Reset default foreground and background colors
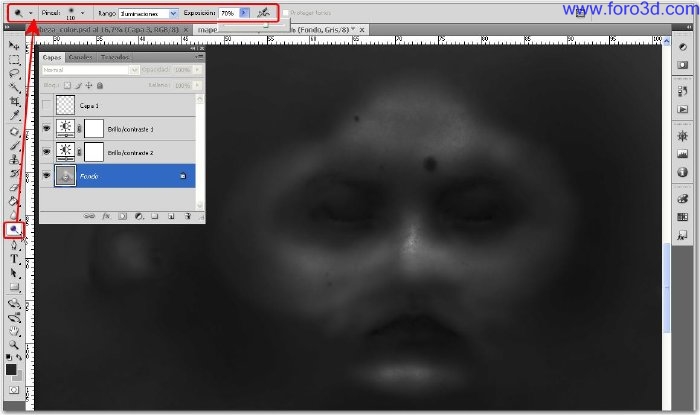 coord(9,357)
